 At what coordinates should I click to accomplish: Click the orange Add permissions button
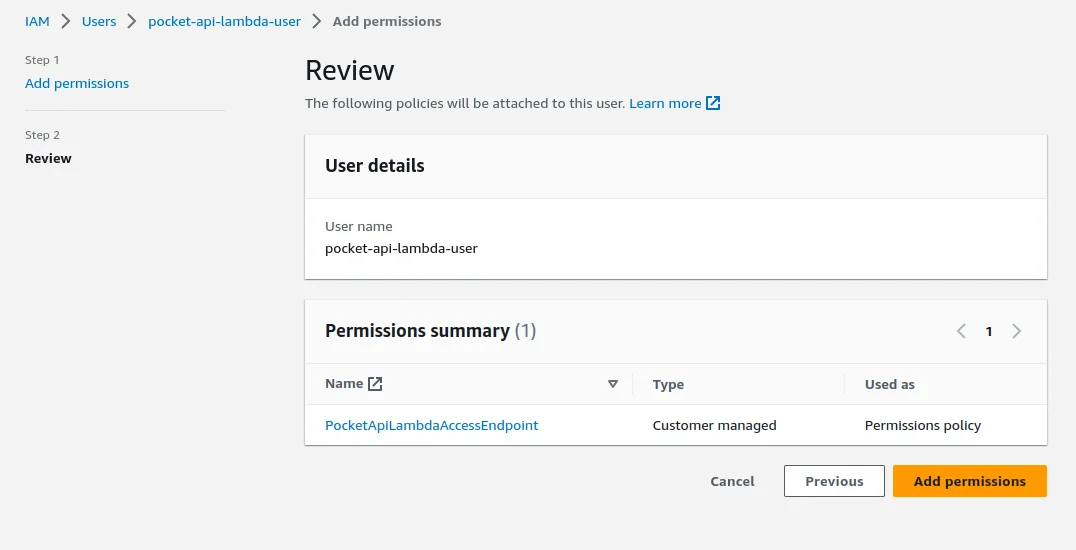[969, 481]
